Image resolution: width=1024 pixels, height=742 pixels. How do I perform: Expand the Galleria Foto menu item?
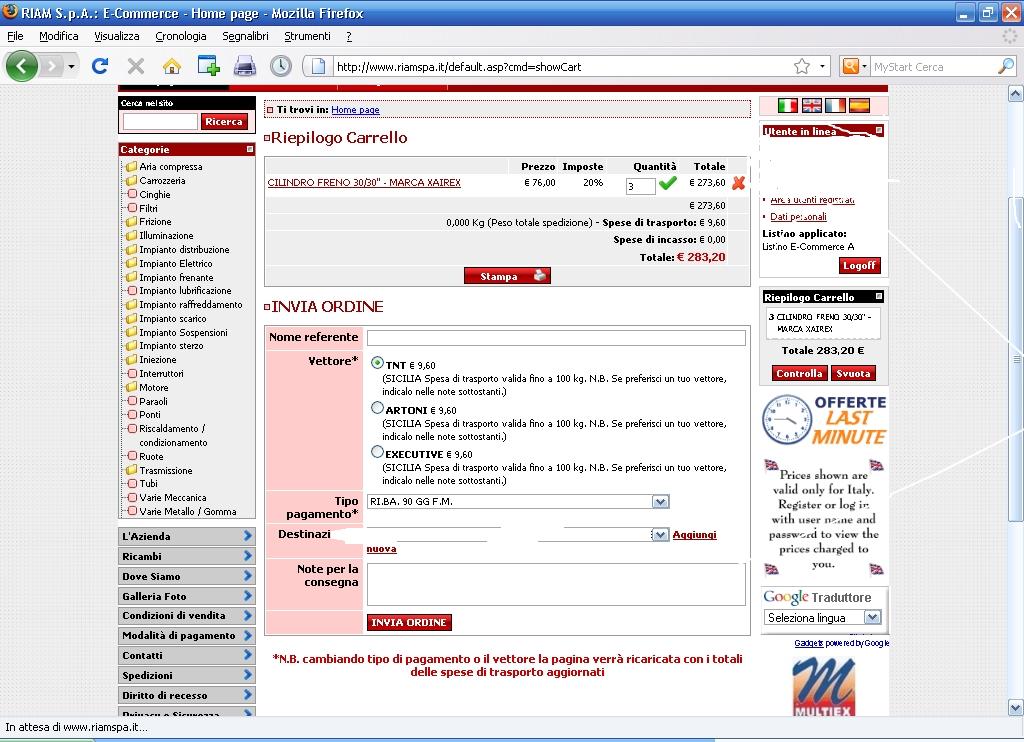click(186, 596)
